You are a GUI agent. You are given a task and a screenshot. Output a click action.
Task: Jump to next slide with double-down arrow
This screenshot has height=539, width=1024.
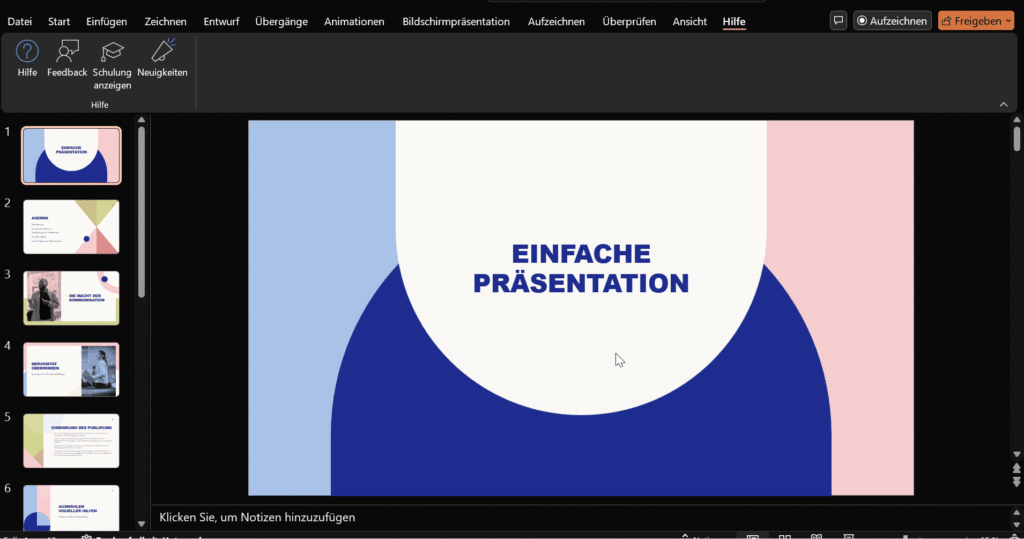pyautogui.click(x=1017, y=480)
